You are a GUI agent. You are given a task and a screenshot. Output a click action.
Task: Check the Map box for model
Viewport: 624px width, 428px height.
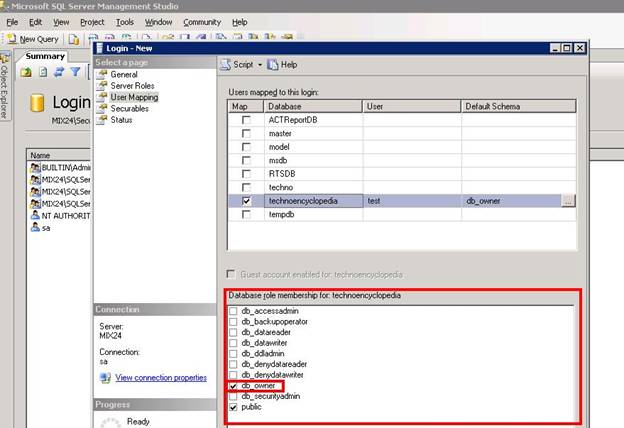tap(246, 147)
